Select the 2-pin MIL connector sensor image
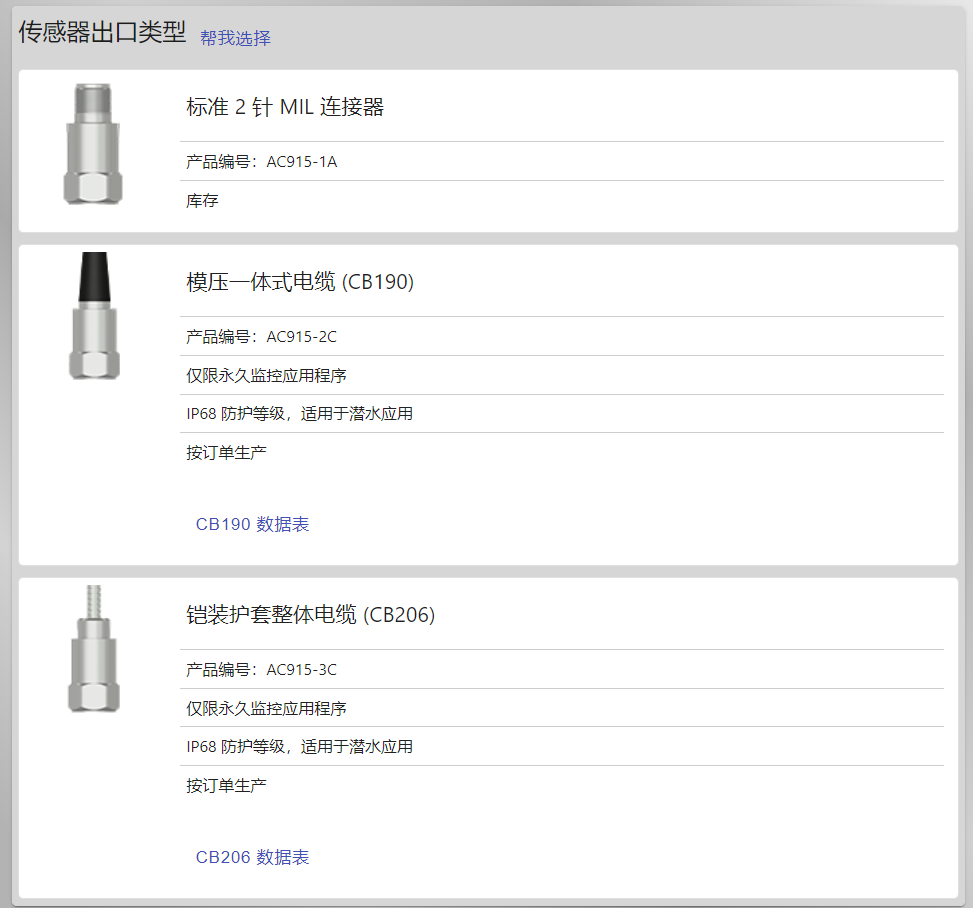This screenshot has width=973, height=908. pyautogui.click(x=93, y=144)
